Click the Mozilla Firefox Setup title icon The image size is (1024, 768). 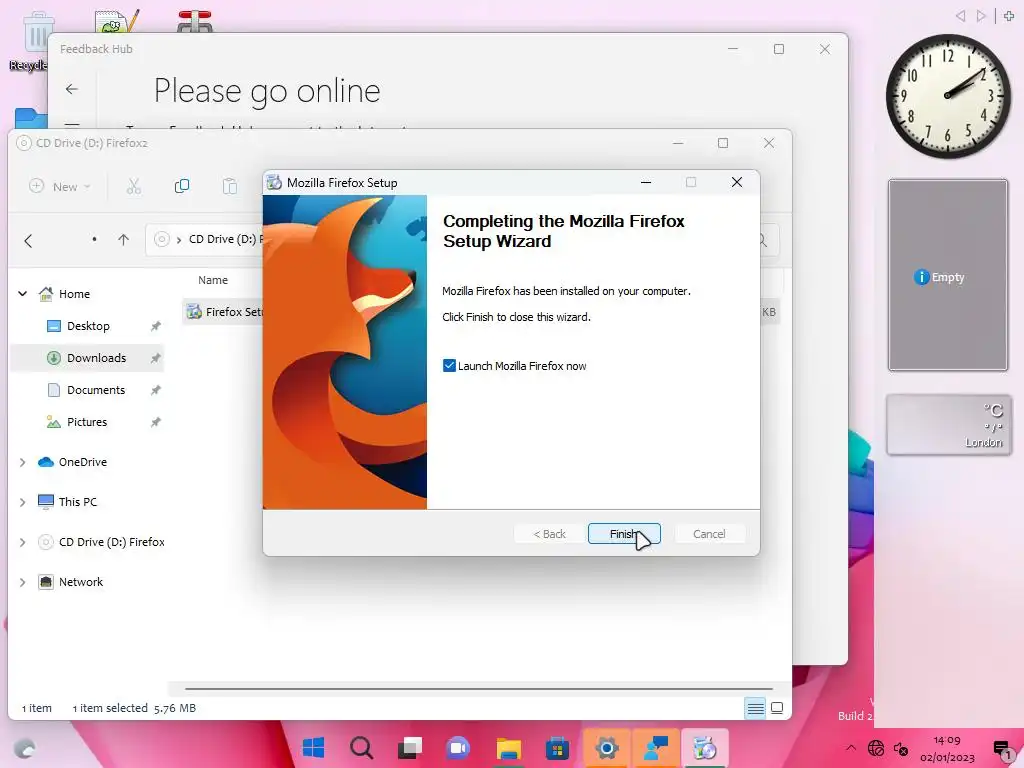coord(275,183)
